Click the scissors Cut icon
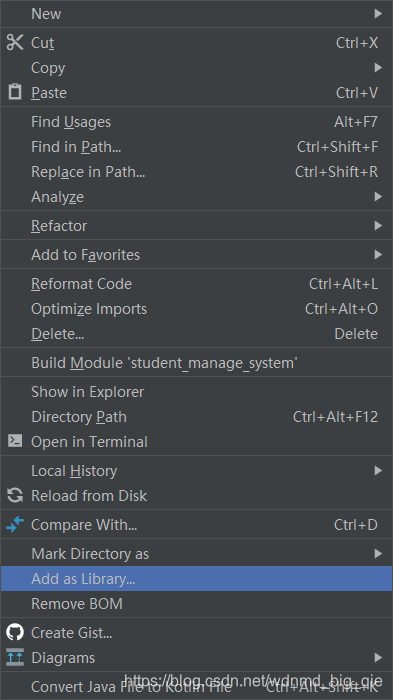The width and height of the screenshot is (393, 700). tap(15, 42)
